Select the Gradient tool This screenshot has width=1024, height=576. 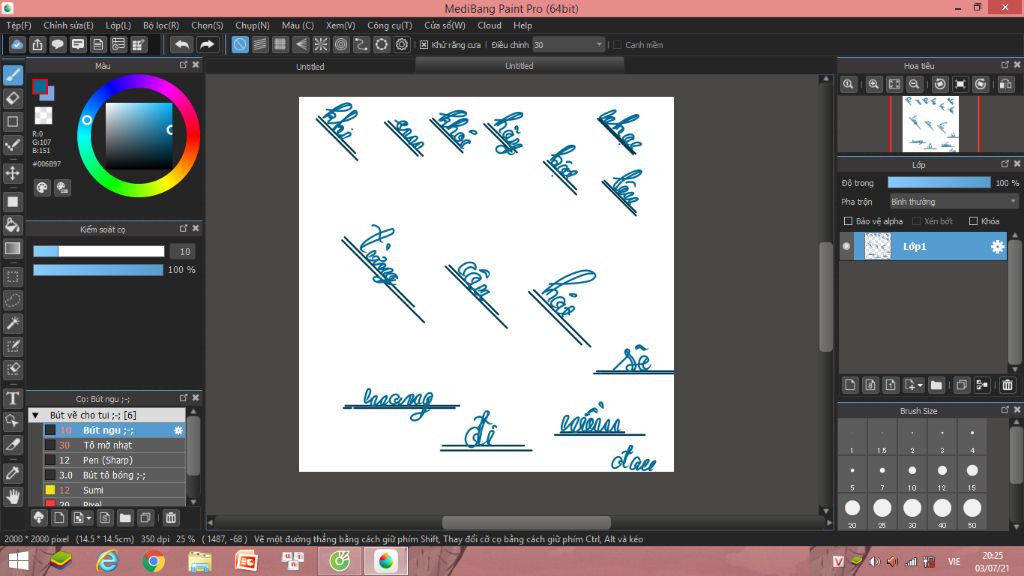click(x=12, y=248)
